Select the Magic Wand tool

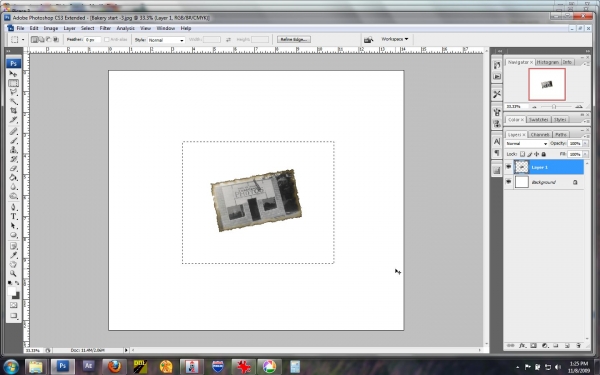[x=13, y=101]
